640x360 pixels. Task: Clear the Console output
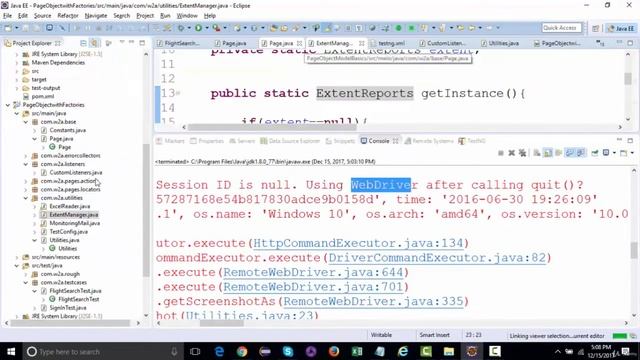point(537,153)
